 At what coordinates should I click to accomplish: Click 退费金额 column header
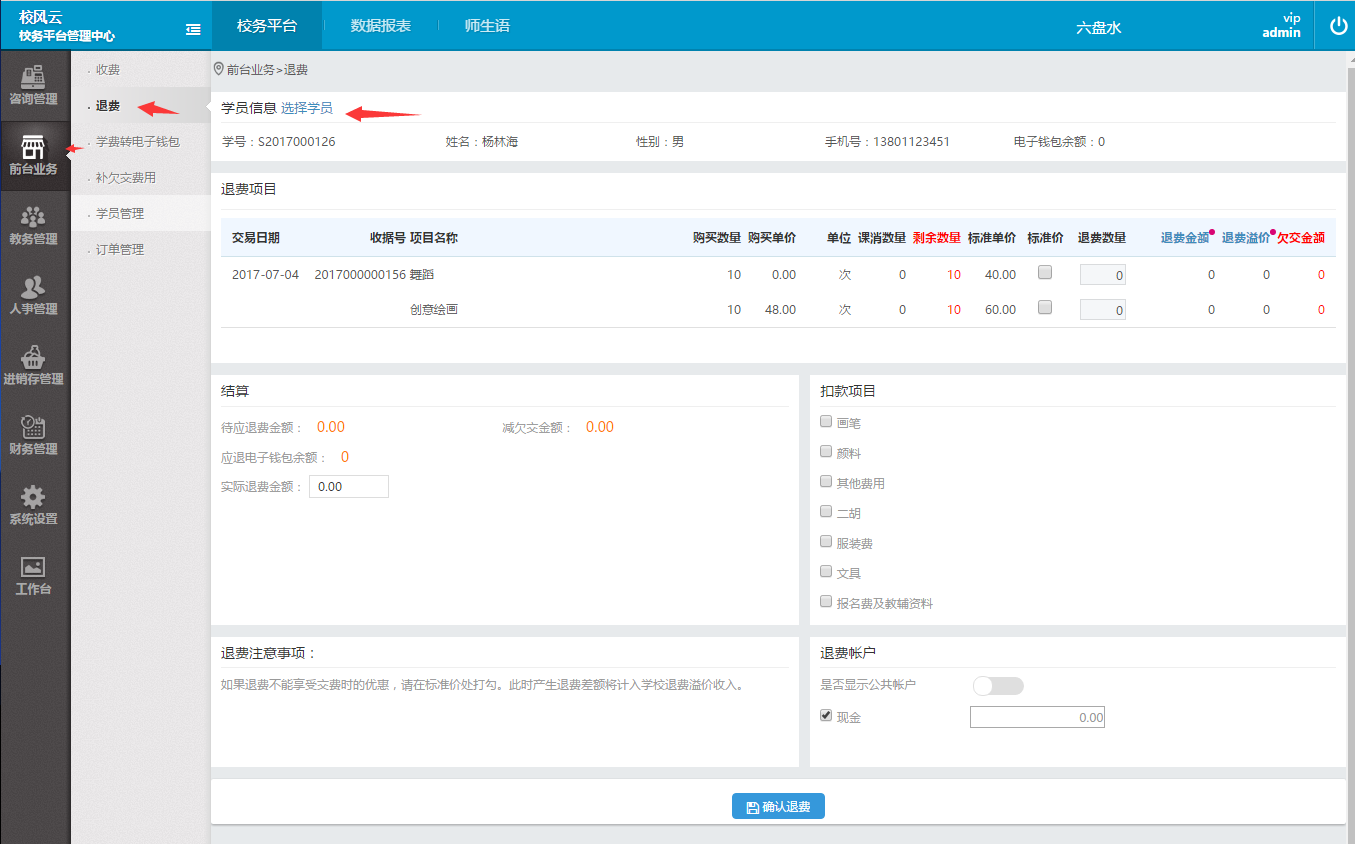1185,238
